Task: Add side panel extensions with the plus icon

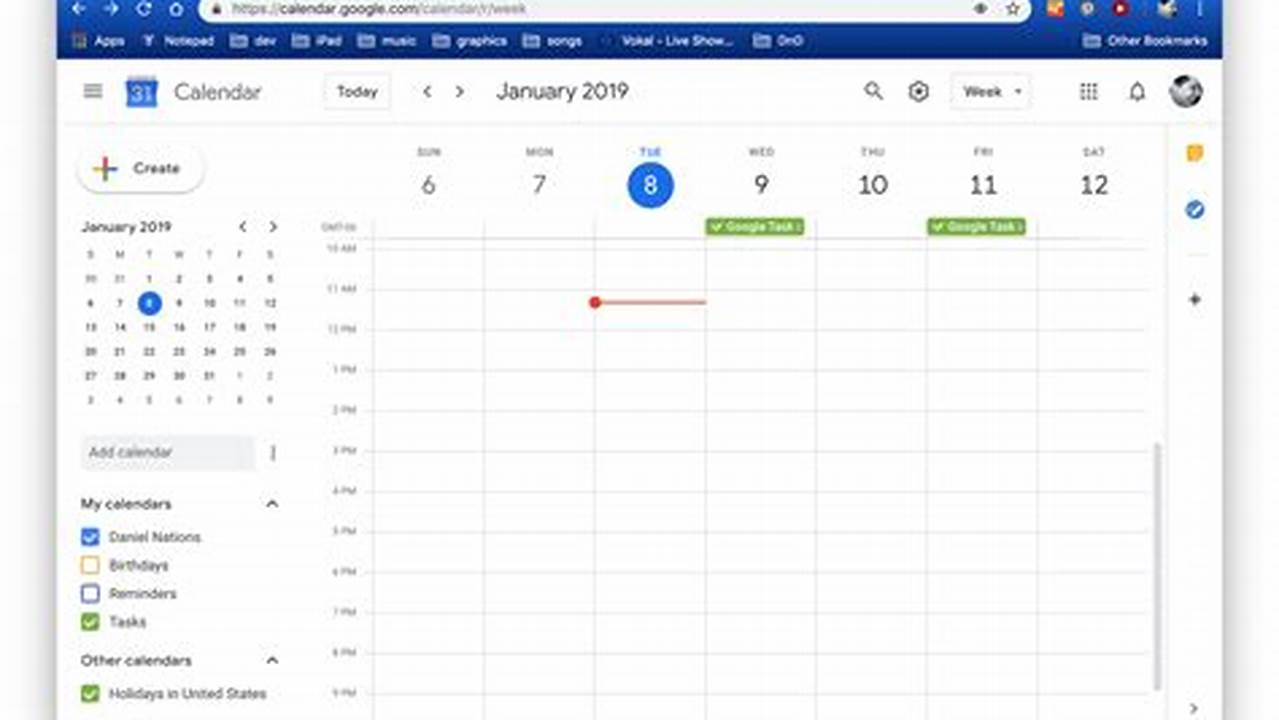Action: [x=1194, y=299]
